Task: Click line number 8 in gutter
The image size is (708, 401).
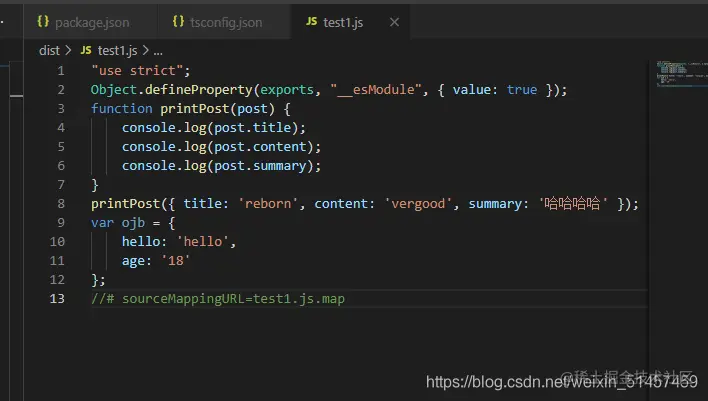Action: tap(61, 204)
